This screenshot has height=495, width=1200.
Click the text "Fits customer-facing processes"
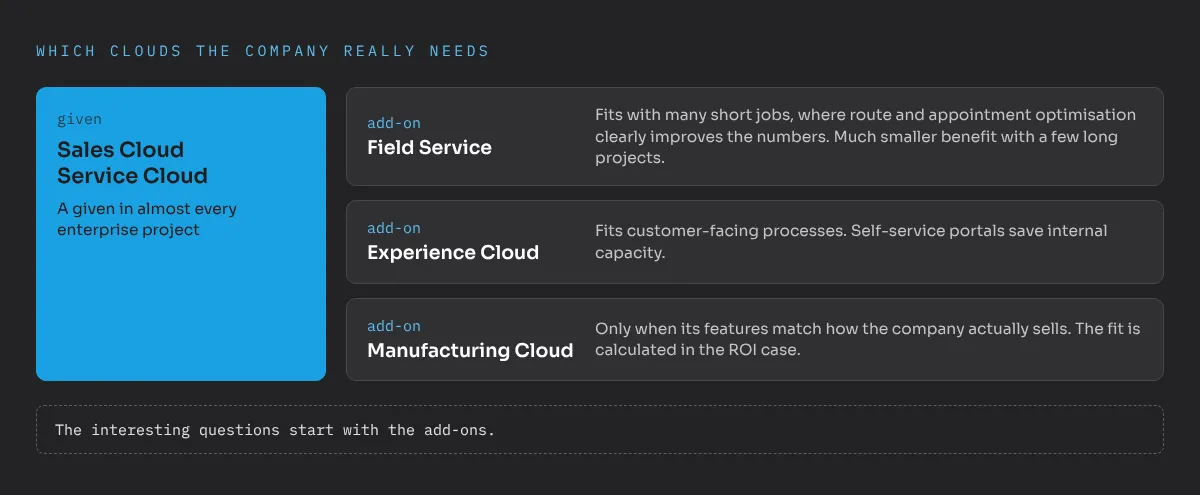851,242
